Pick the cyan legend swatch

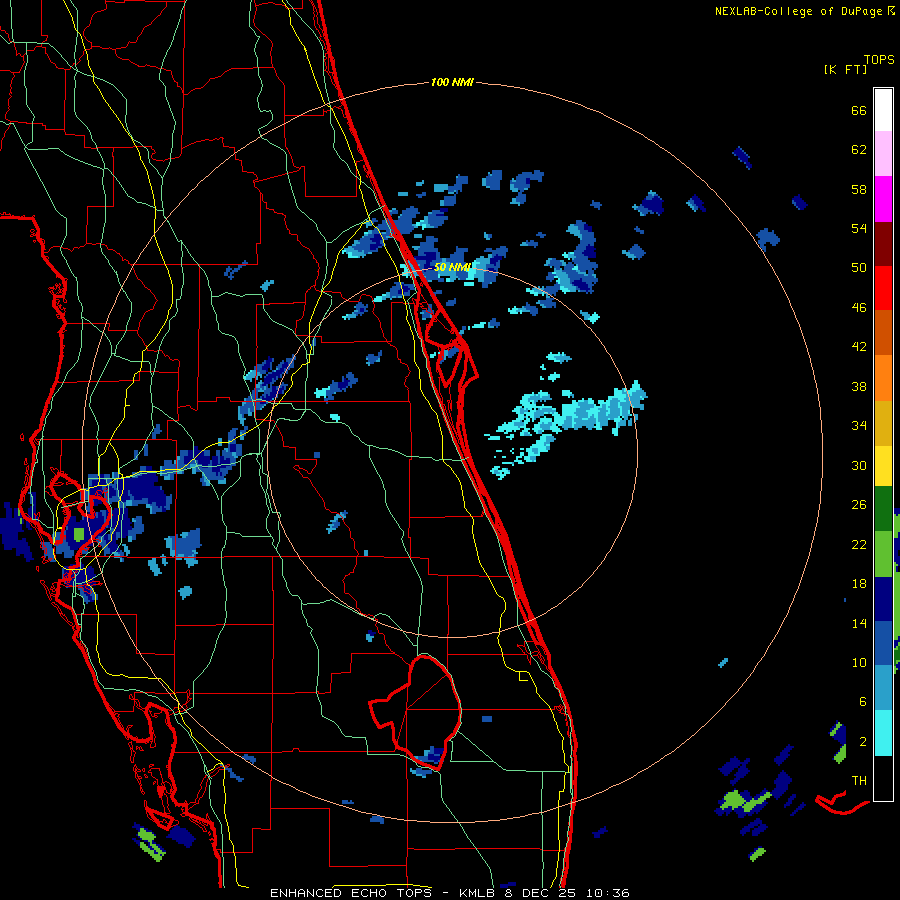tap(883, 733)
